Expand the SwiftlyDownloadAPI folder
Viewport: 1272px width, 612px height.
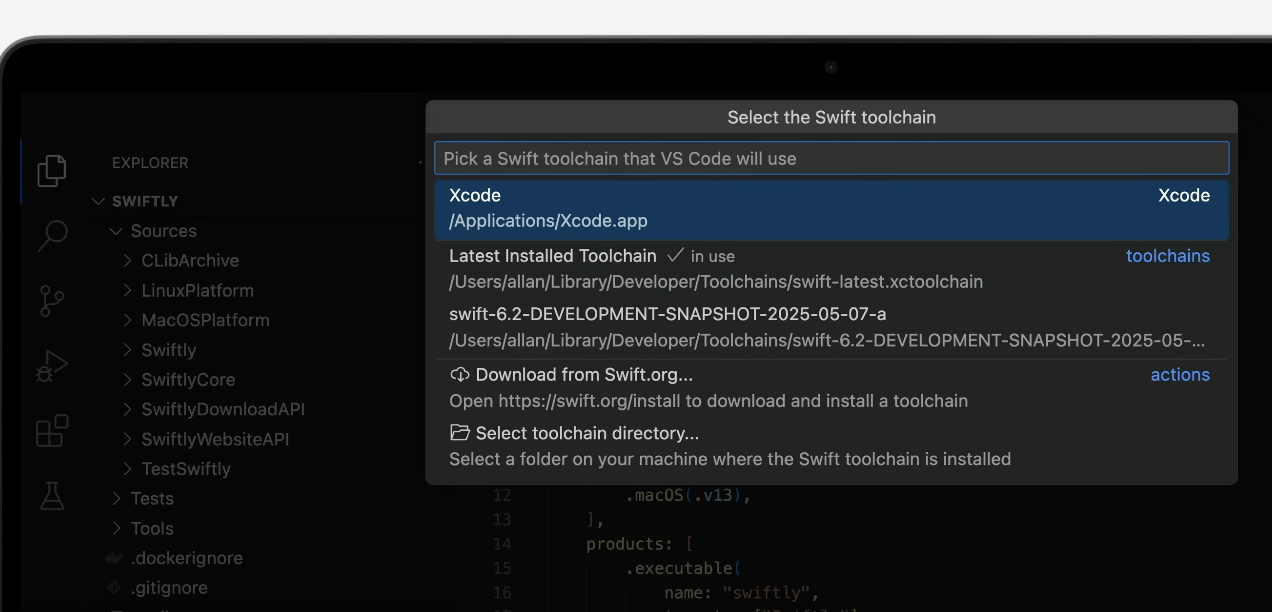[x=128, y=410]
